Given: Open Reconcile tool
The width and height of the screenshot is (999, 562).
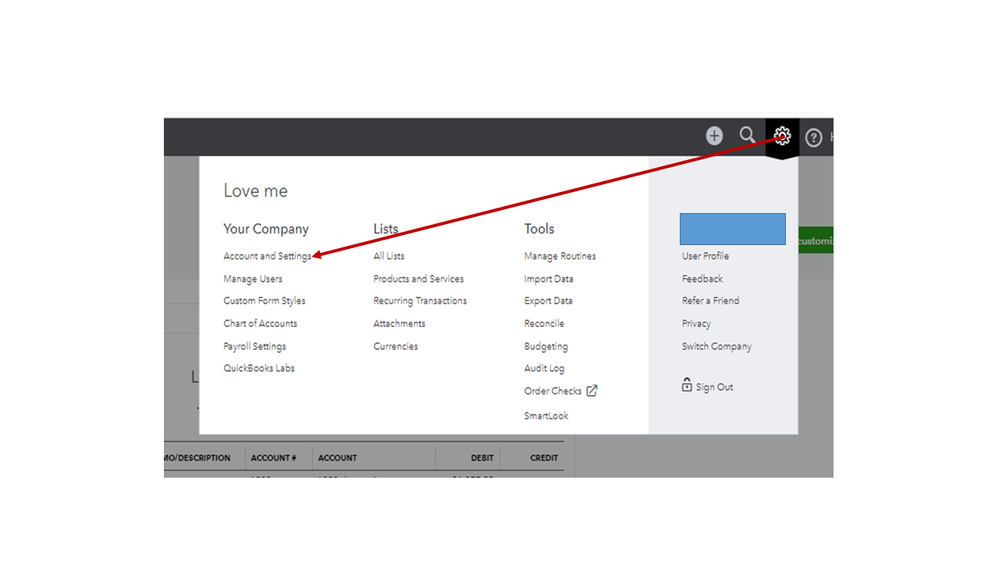Looking at the screenshot, I should [x=544, y=324].
